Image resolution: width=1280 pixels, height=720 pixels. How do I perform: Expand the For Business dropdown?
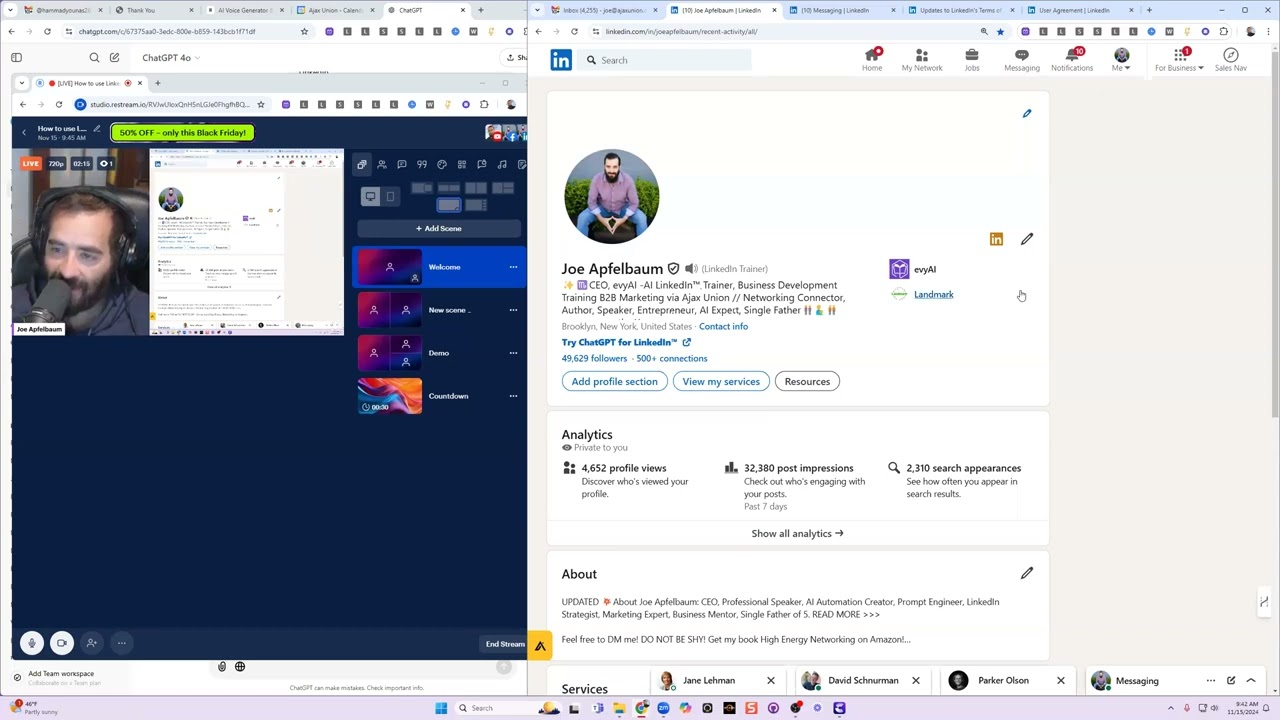[1179, 61]
